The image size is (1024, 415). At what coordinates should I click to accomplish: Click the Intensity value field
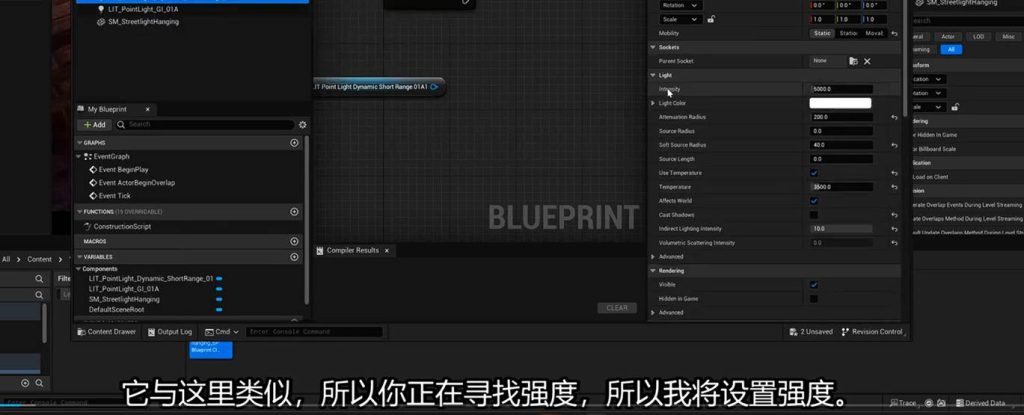point(840,89)
